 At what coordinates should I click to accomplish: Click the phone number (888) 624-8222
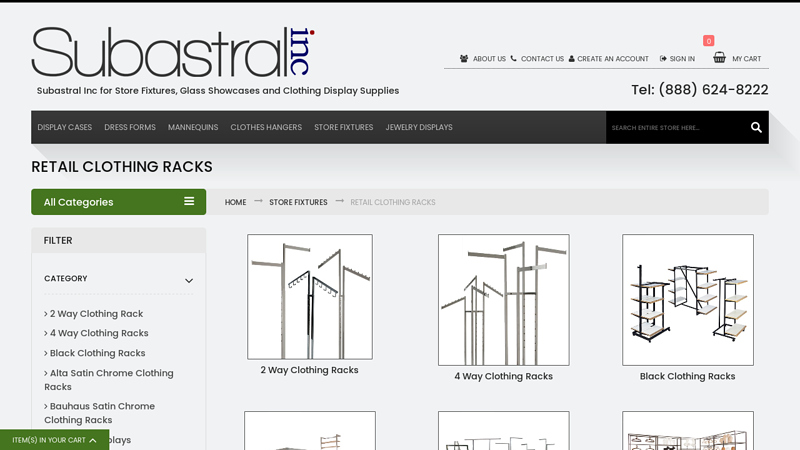click(x=713, y=90)
